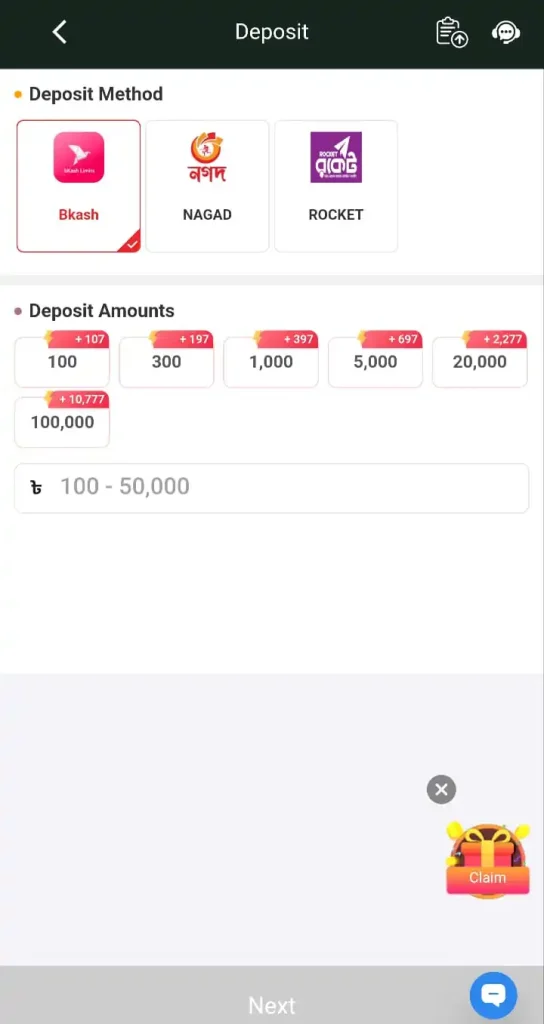The height and width of the screenshot is (1024, 544).
Task: Open the deposit records clipboard icon
Action: (451, 32)
